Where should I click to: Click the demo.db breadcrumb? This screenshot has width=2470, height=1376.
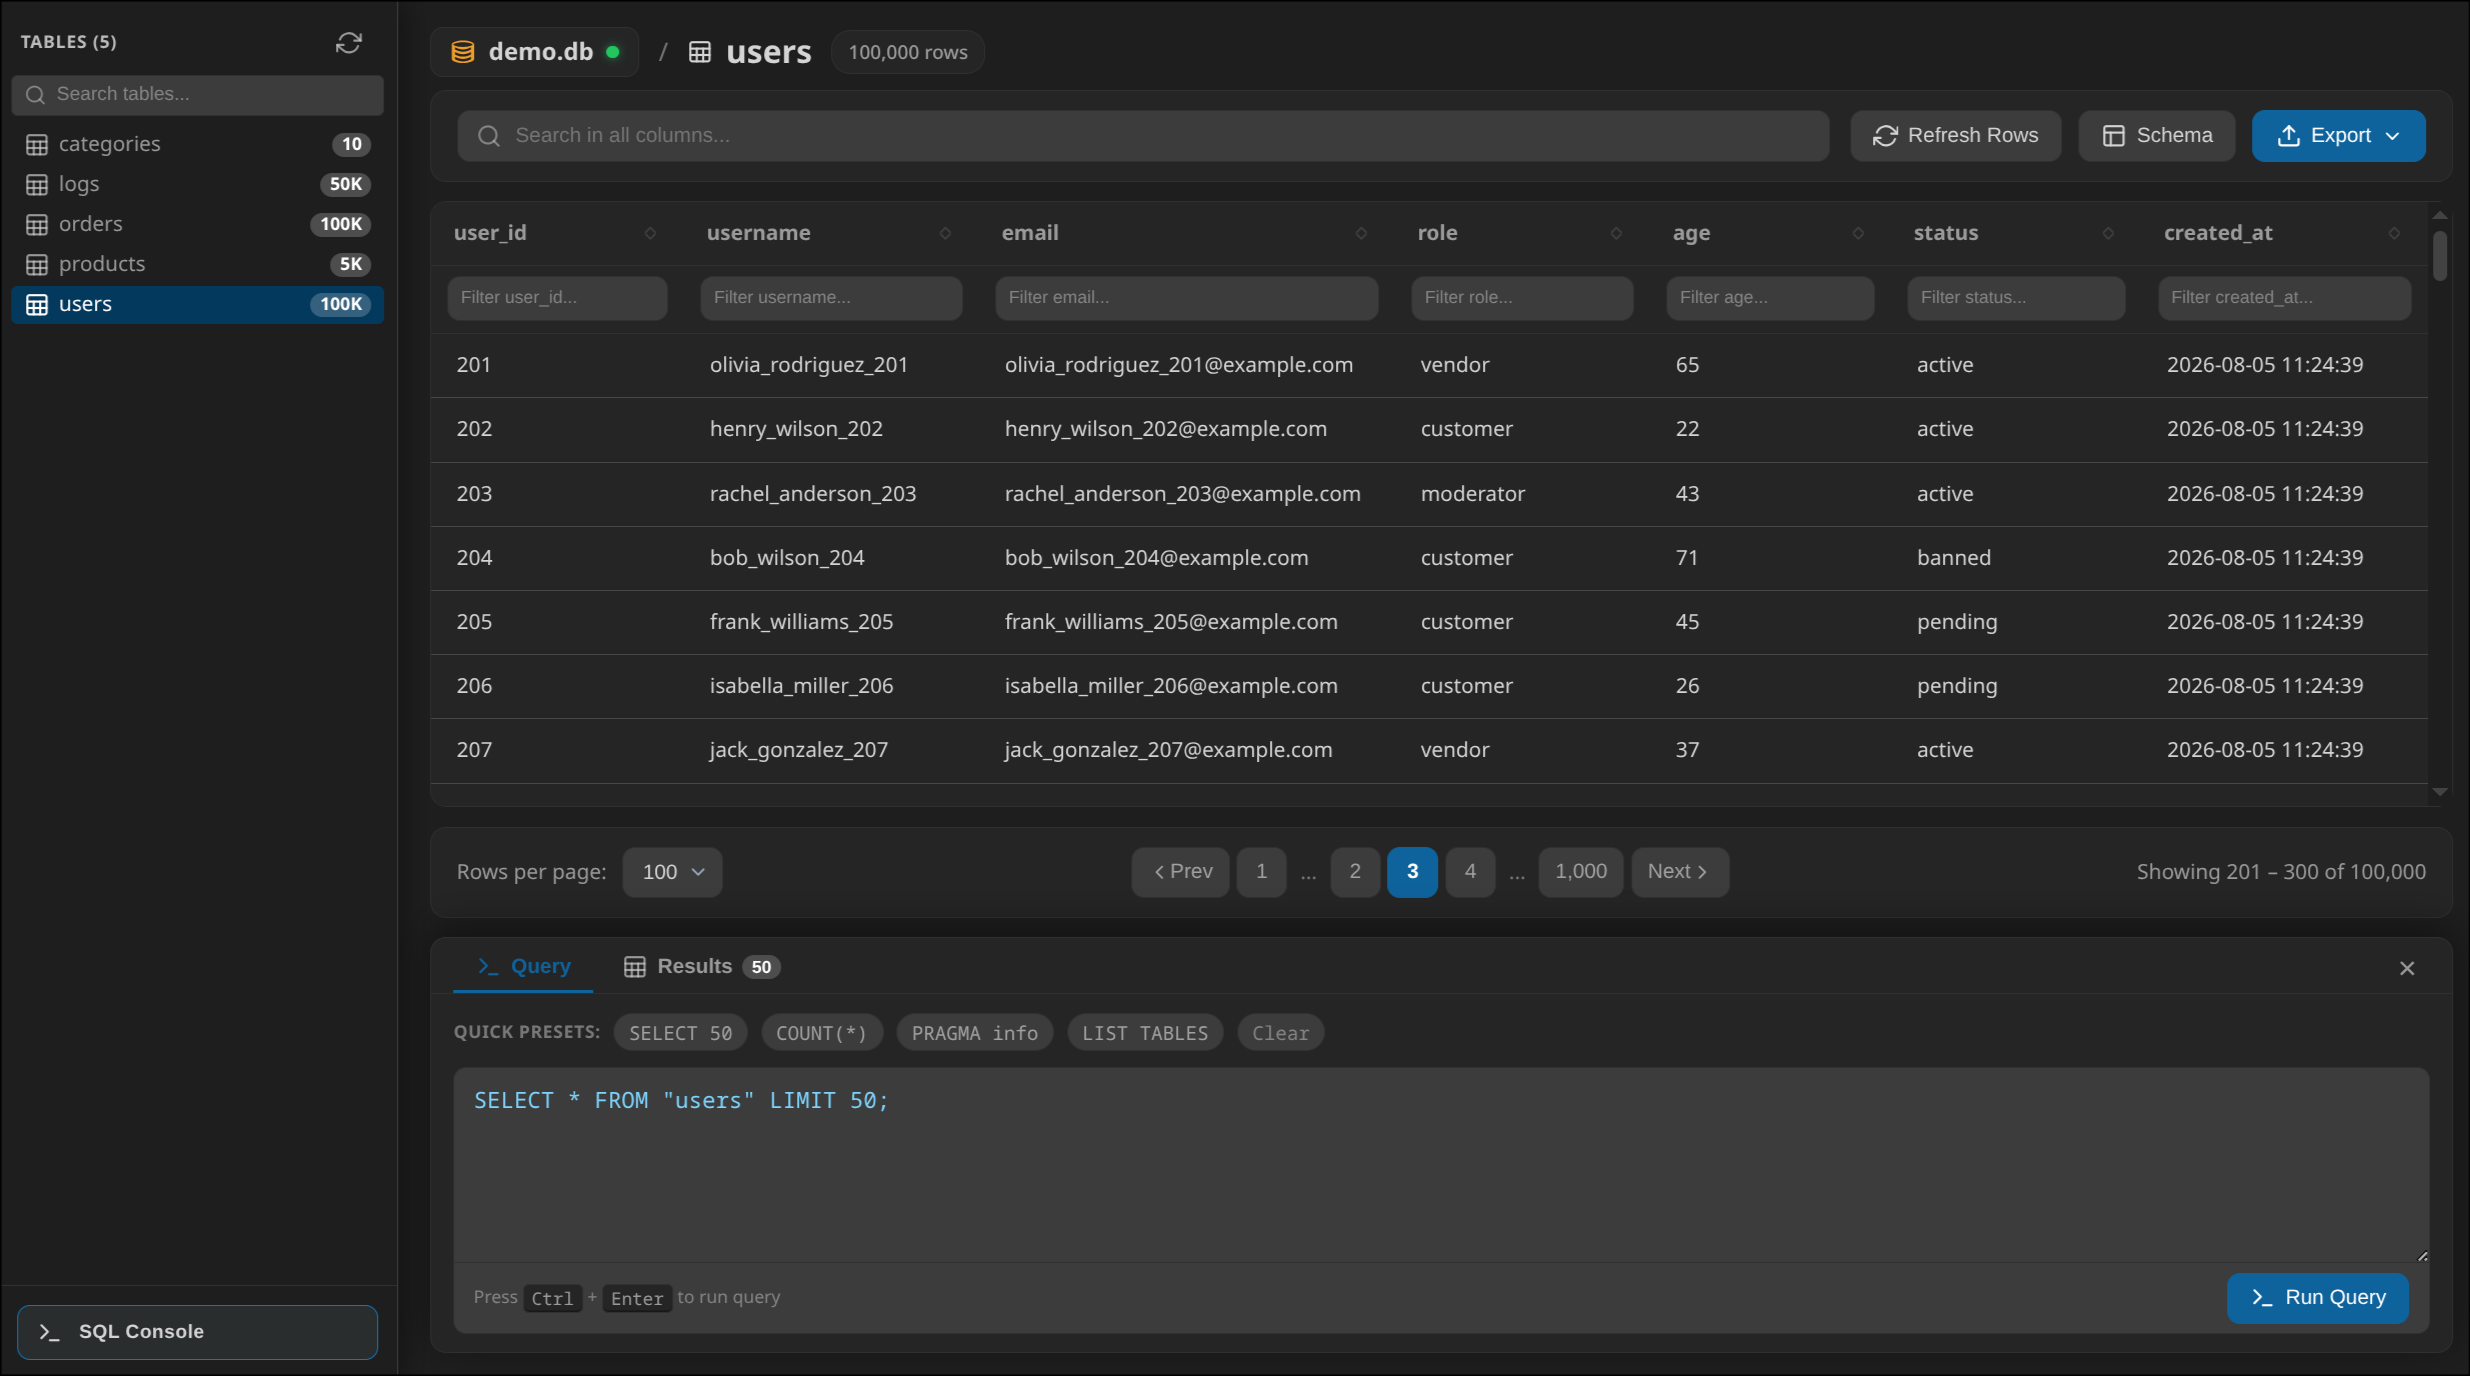[x=534, y=52]
